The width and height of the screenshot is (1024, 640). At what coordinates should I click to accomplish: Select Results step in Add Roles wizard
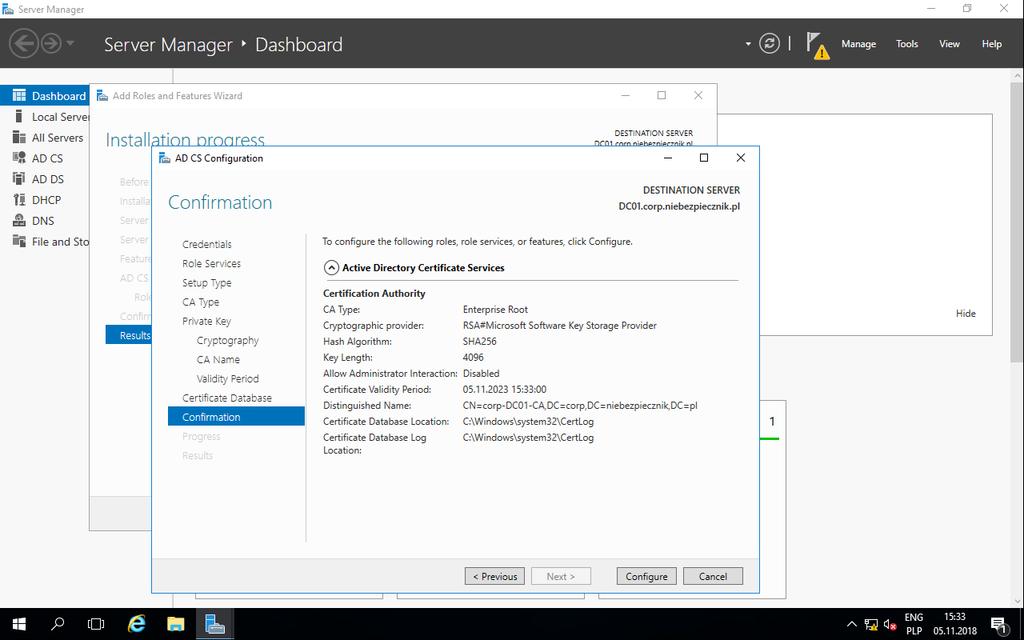click(129, 335)
